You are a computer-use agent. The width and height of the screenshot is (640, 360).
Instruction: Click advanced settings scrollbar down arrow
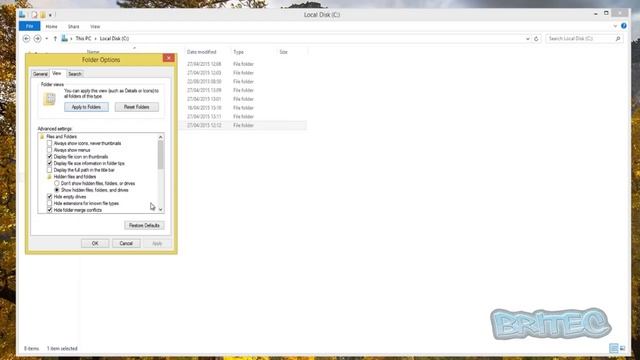[x=160, y=209]
